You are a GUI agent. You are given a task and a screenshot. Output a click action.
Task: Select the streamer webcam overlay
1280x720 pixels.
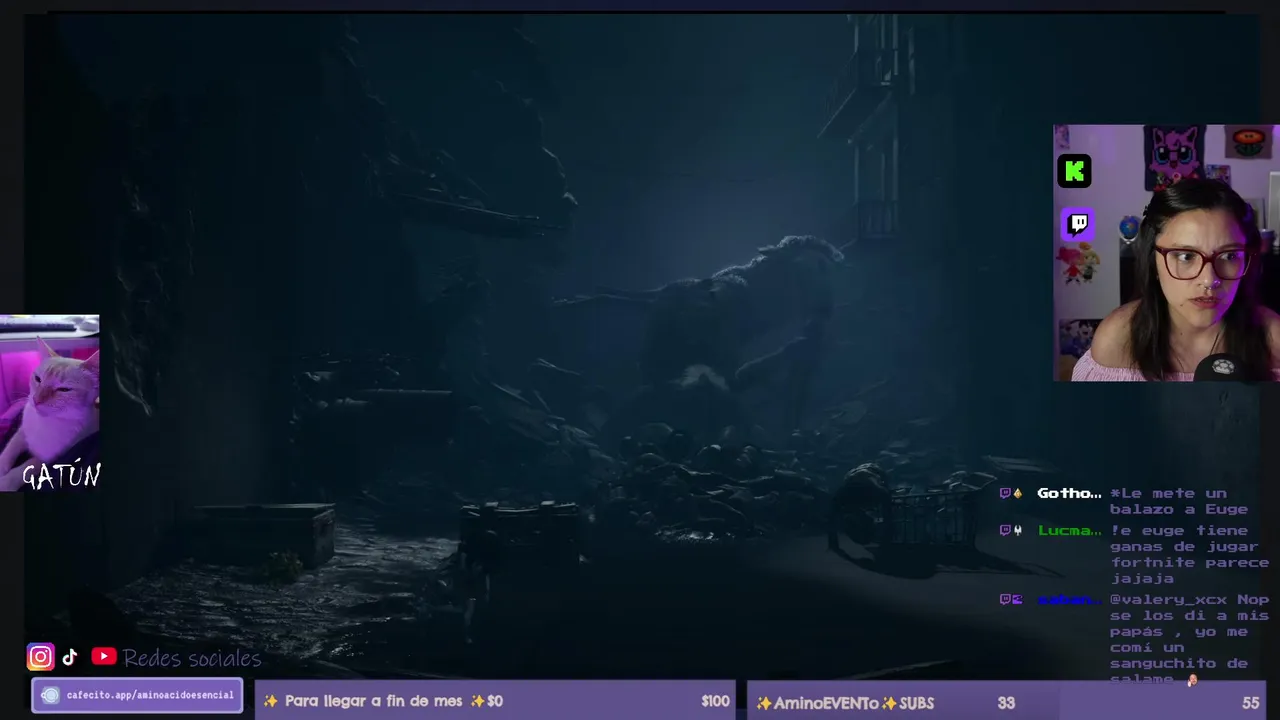(1166, 253)
